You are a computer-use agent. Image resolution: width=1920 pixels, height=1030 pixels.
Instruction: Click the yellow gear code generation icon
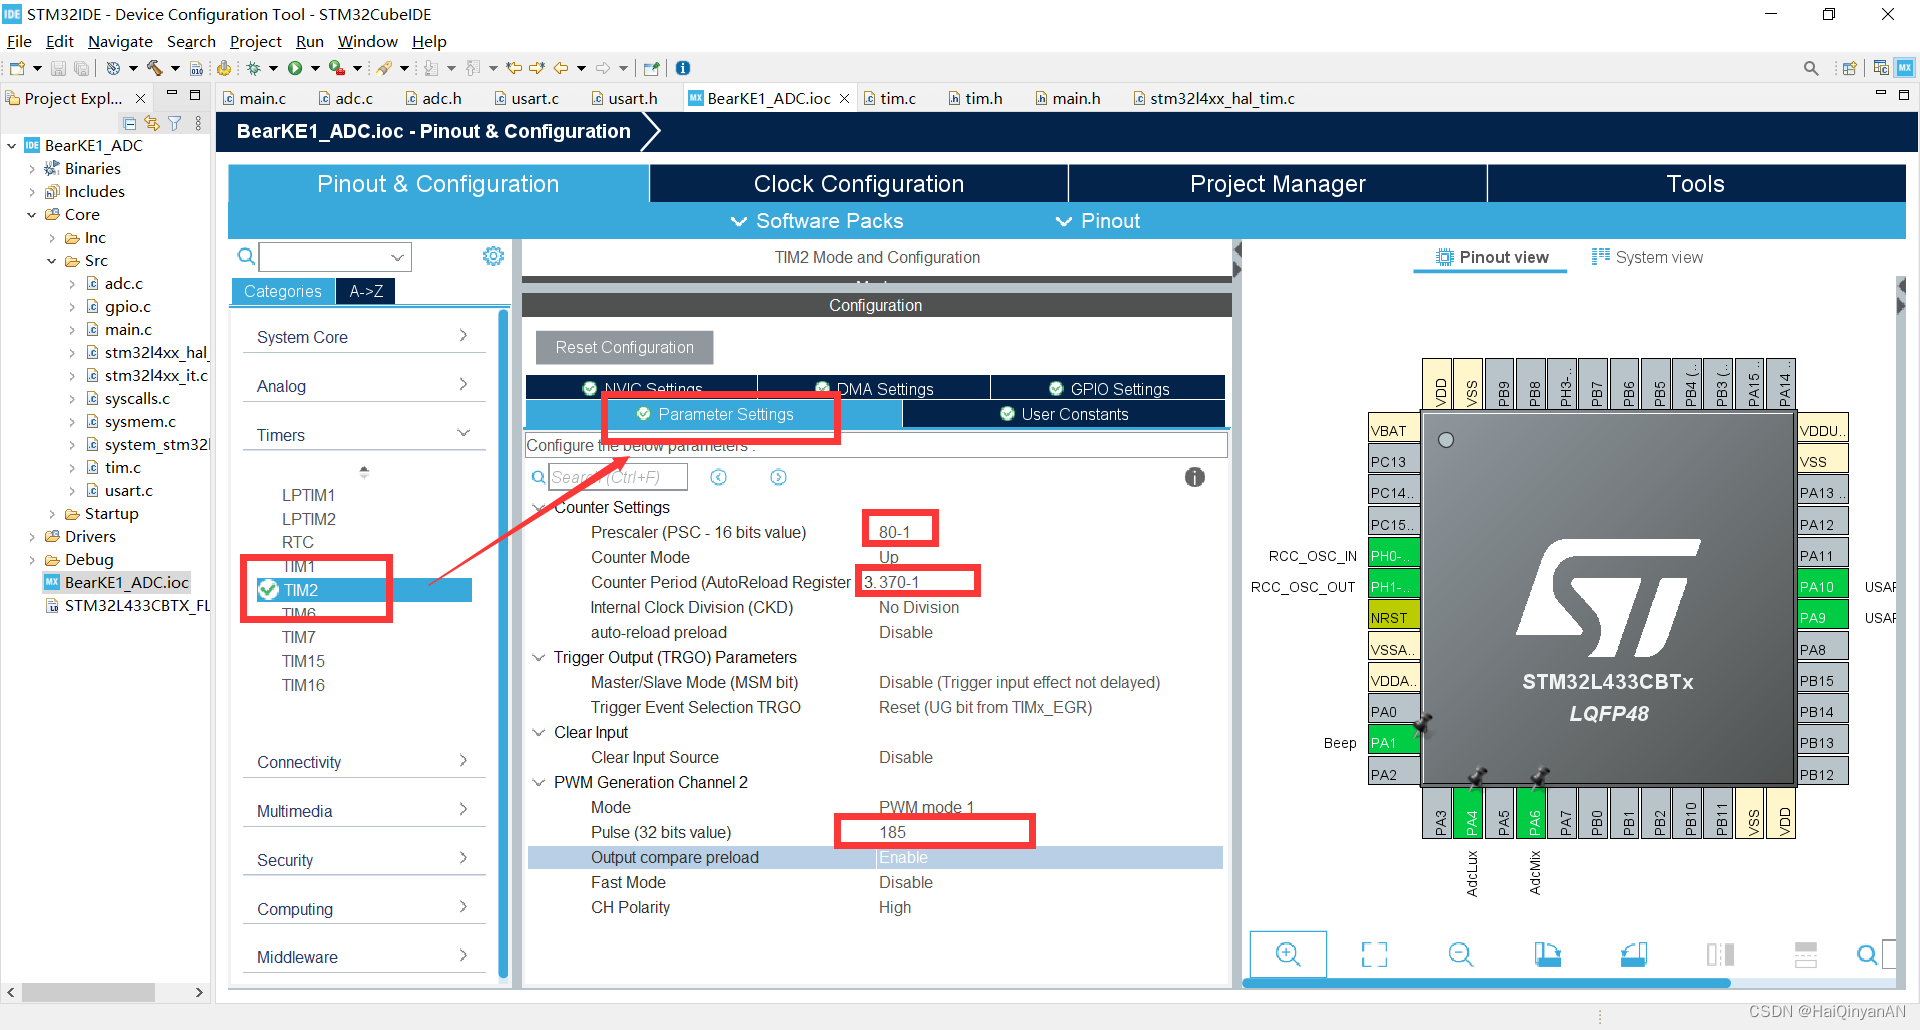click(x=224, y=68)
